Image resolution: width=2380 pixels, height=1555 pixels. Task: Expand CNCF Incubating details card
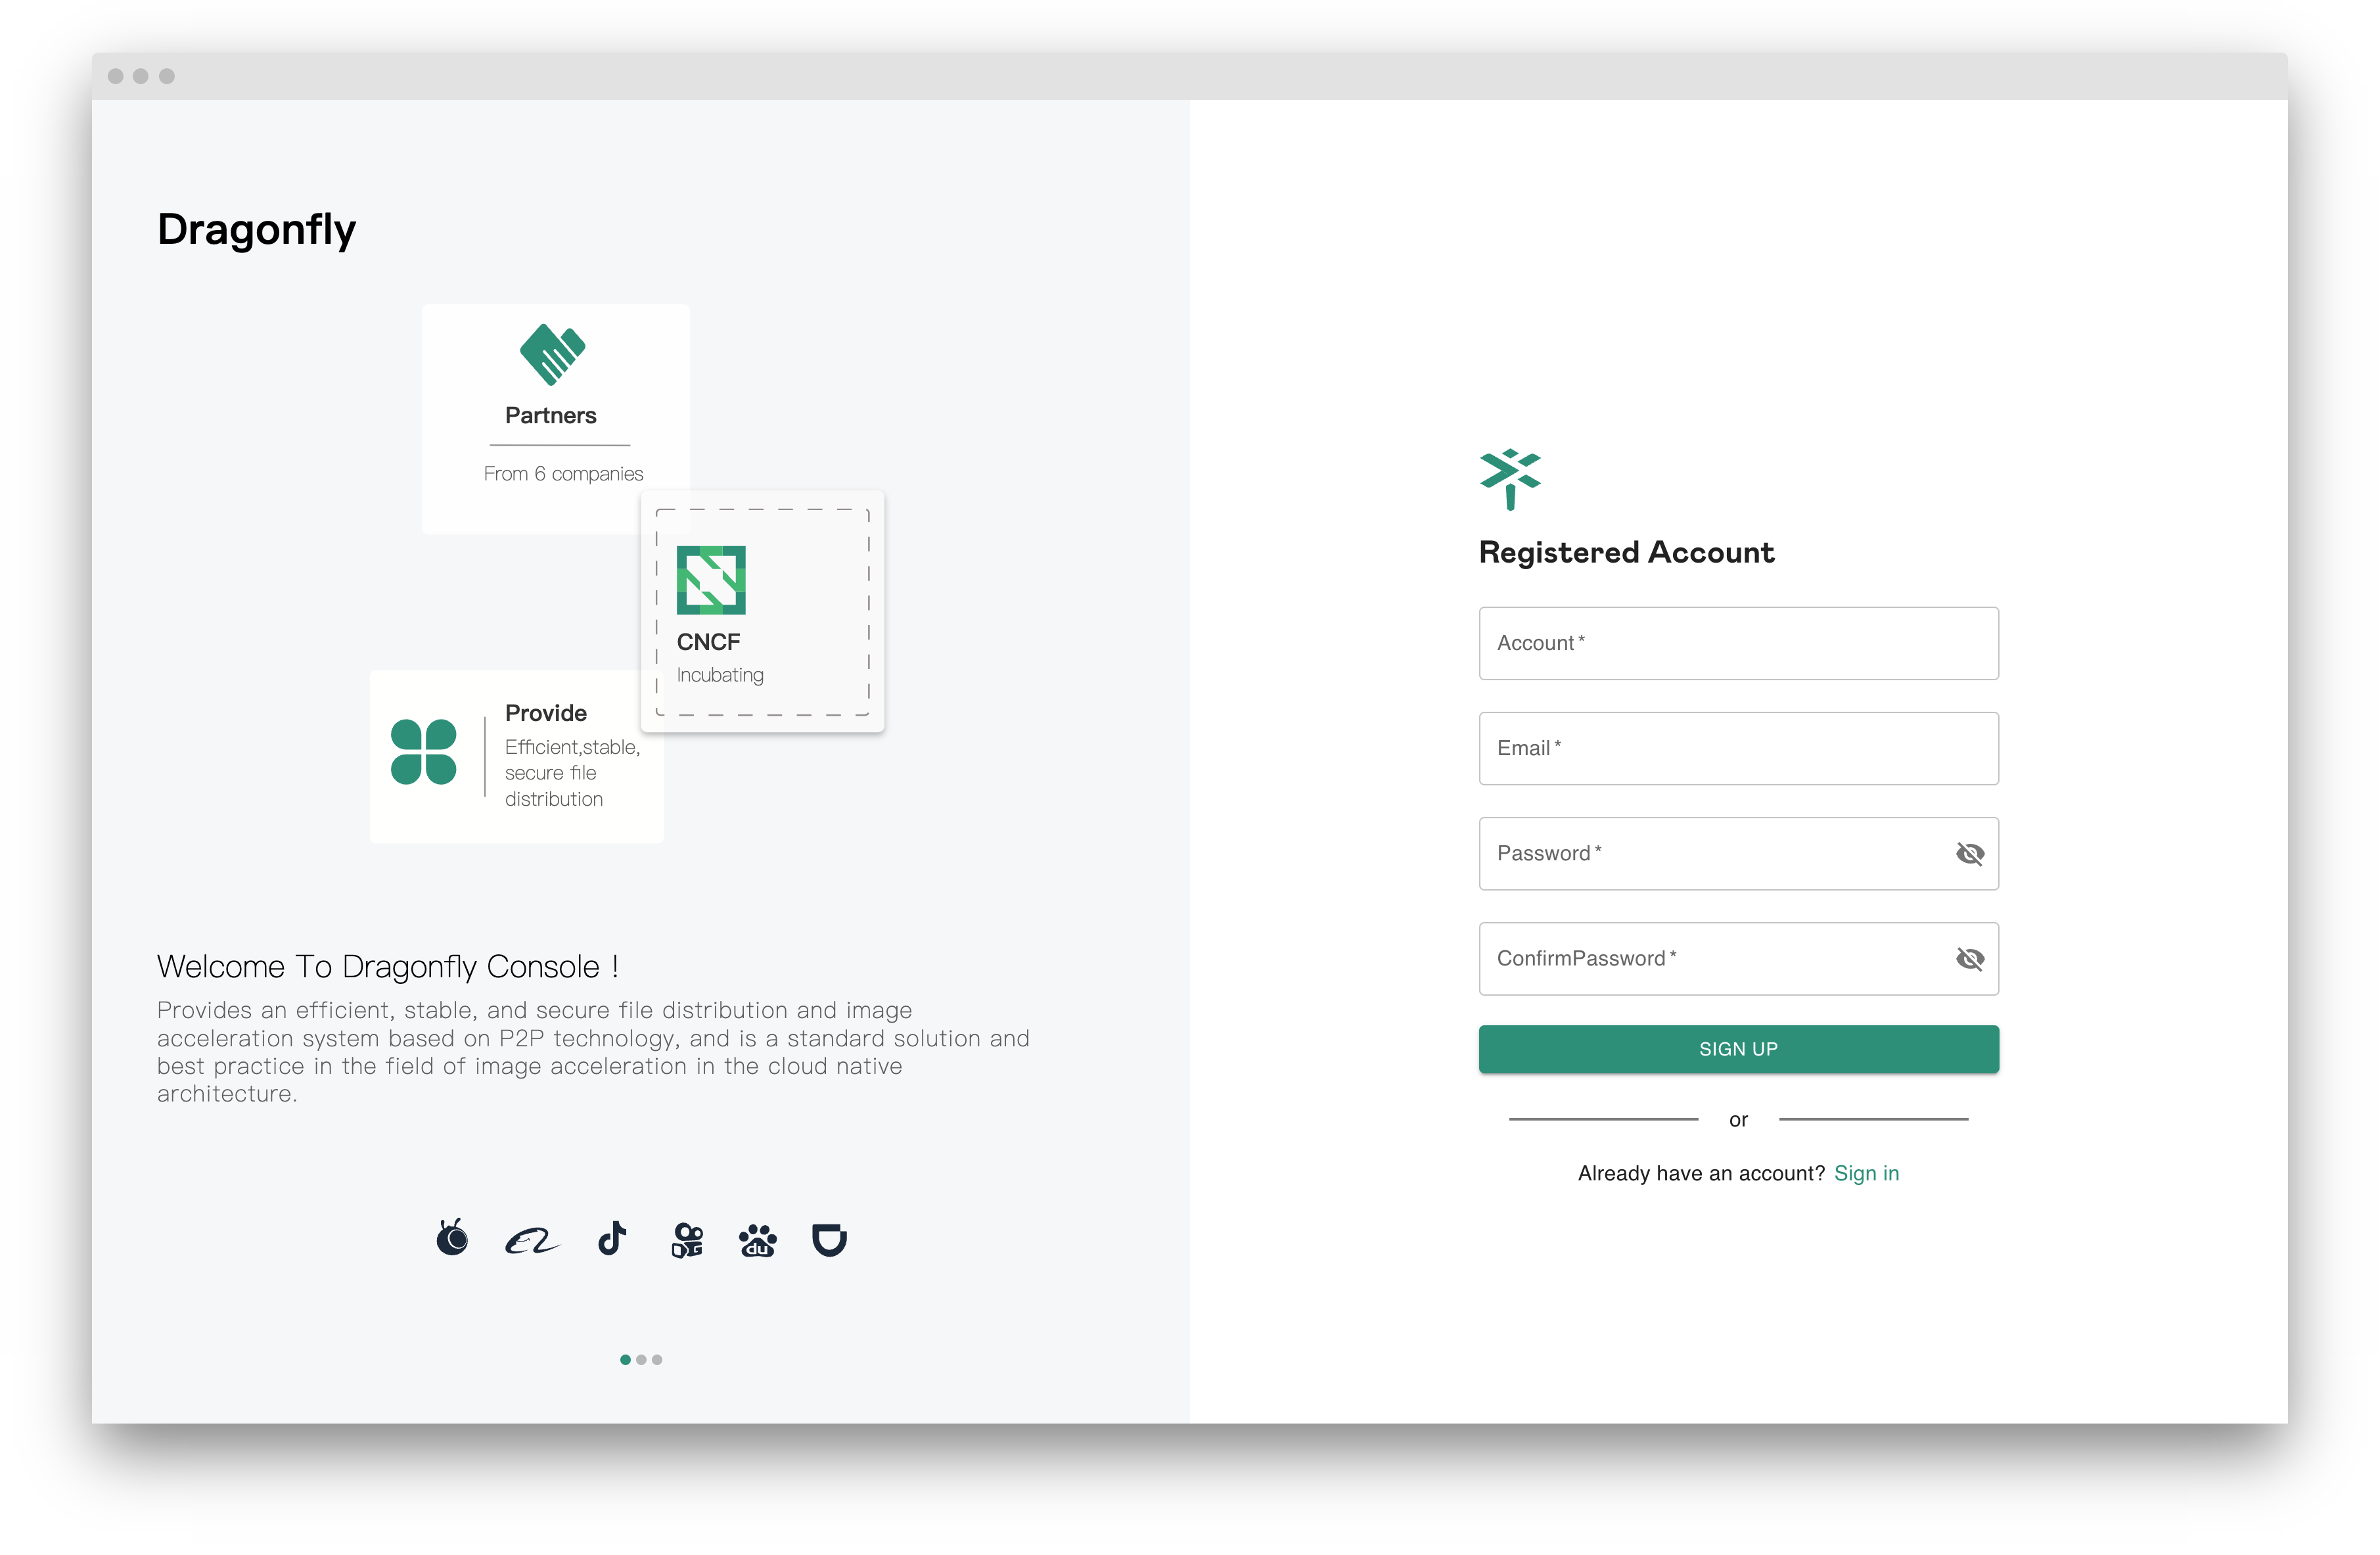point(765,611)
